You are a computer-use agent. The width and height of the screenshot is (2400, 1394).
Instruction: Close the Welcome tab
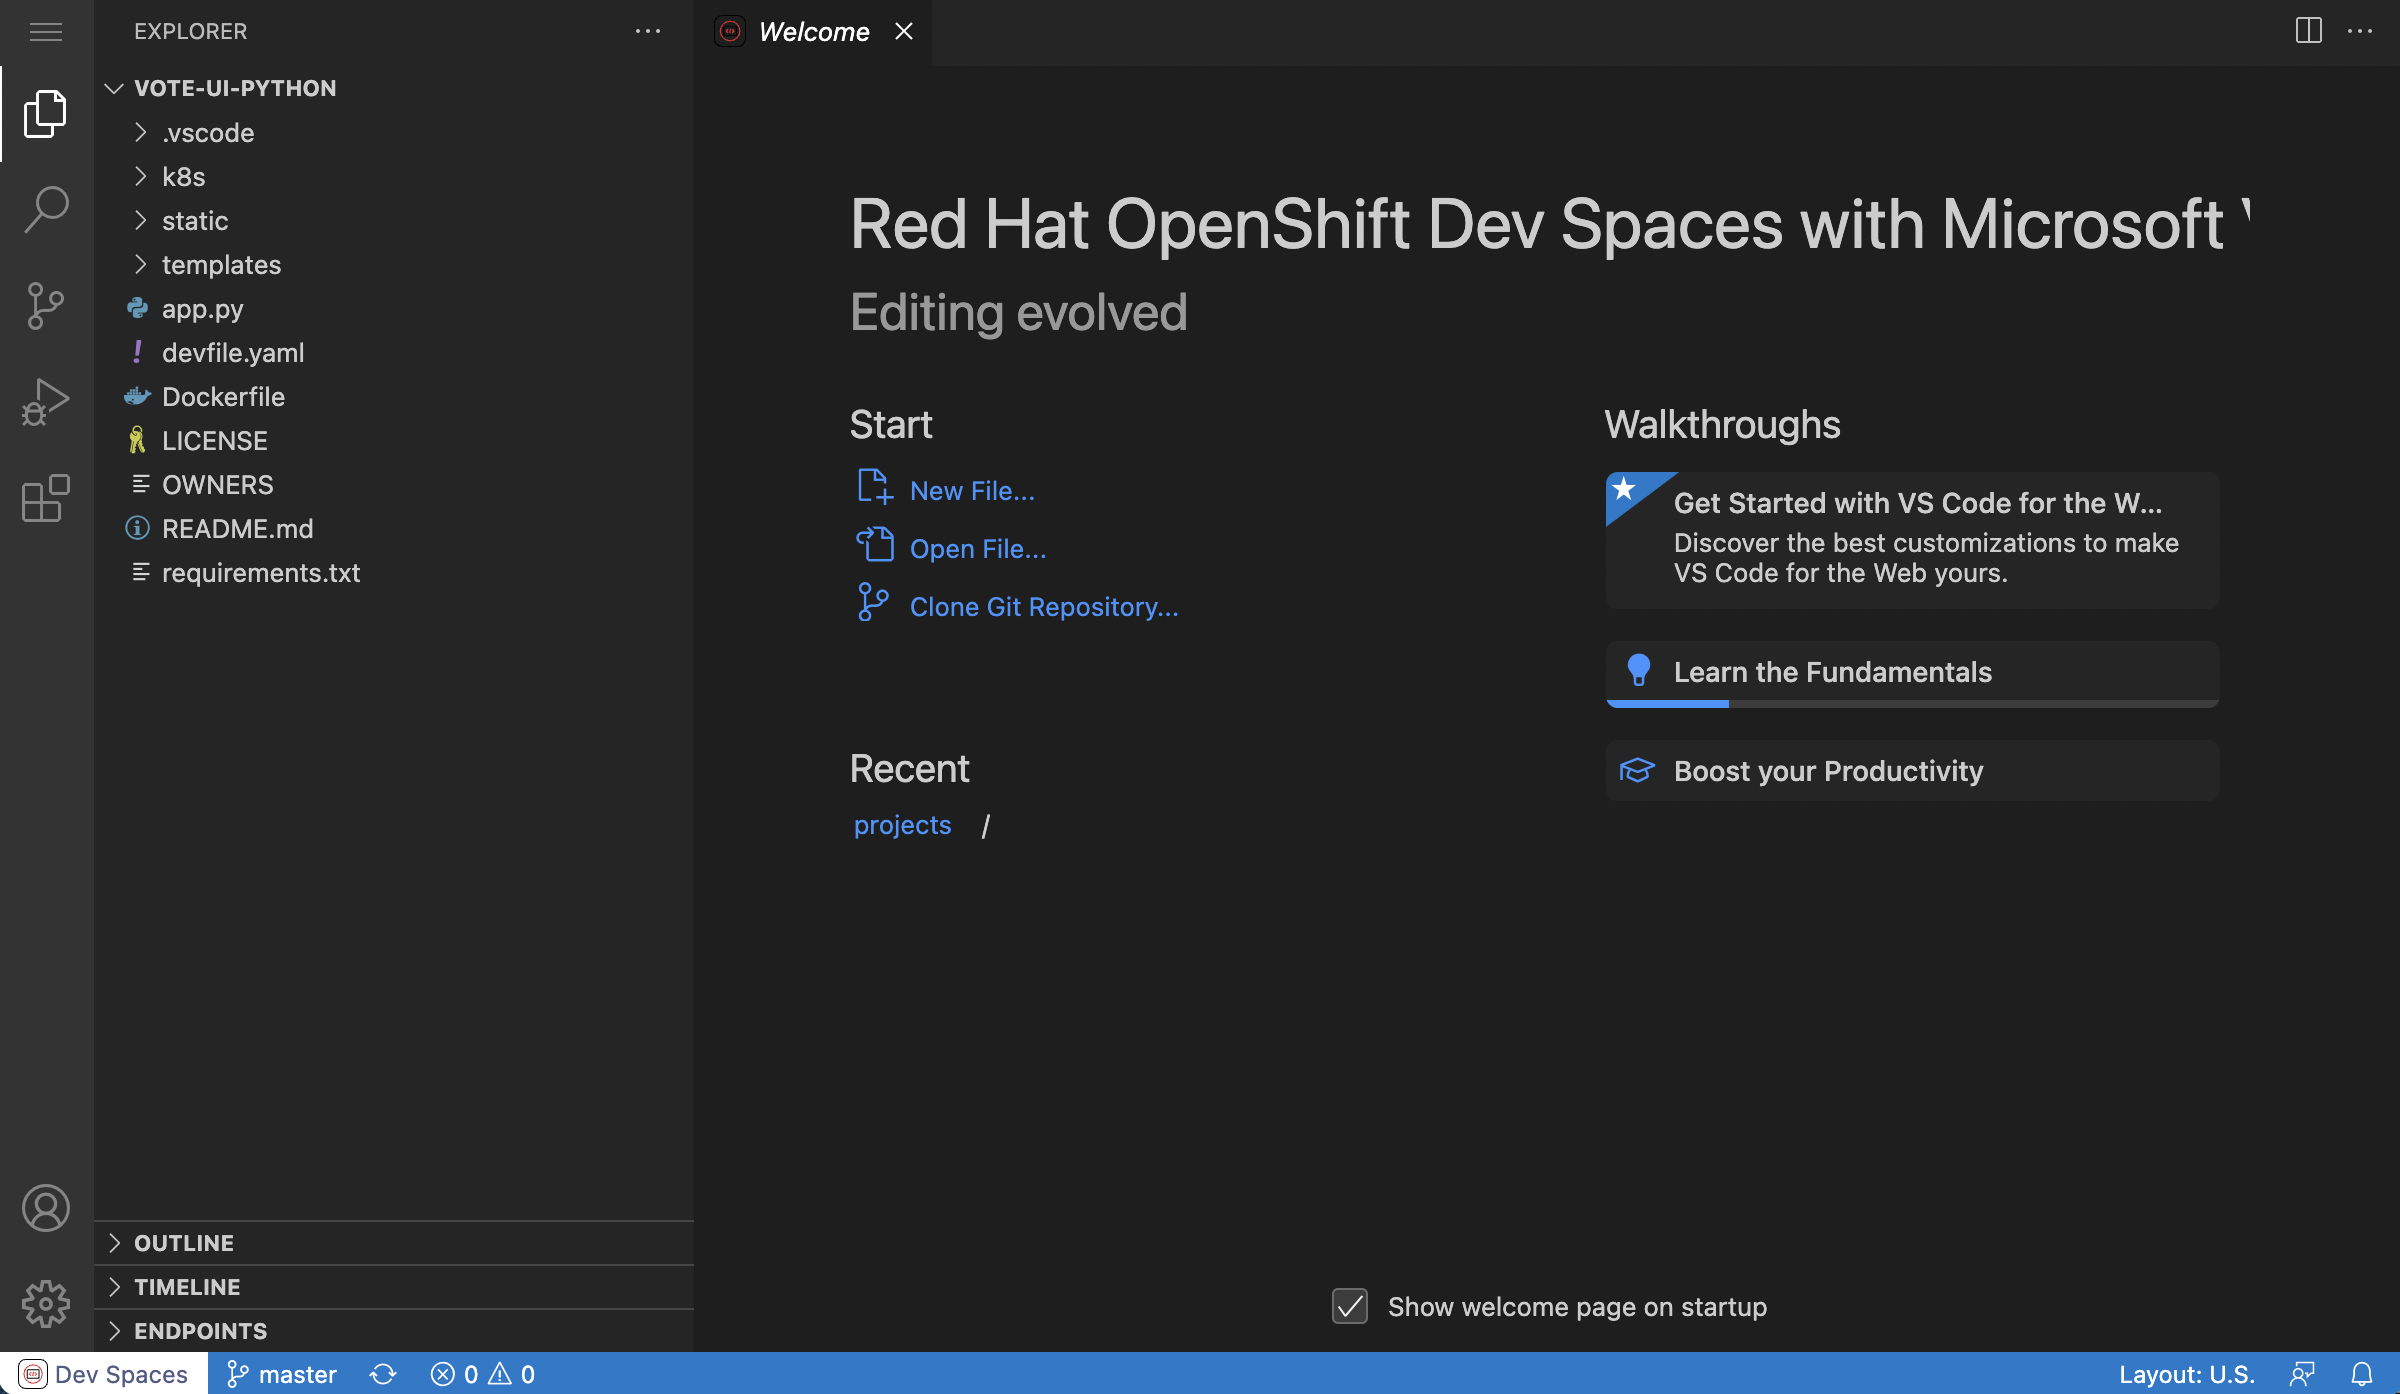pos(904,31)
